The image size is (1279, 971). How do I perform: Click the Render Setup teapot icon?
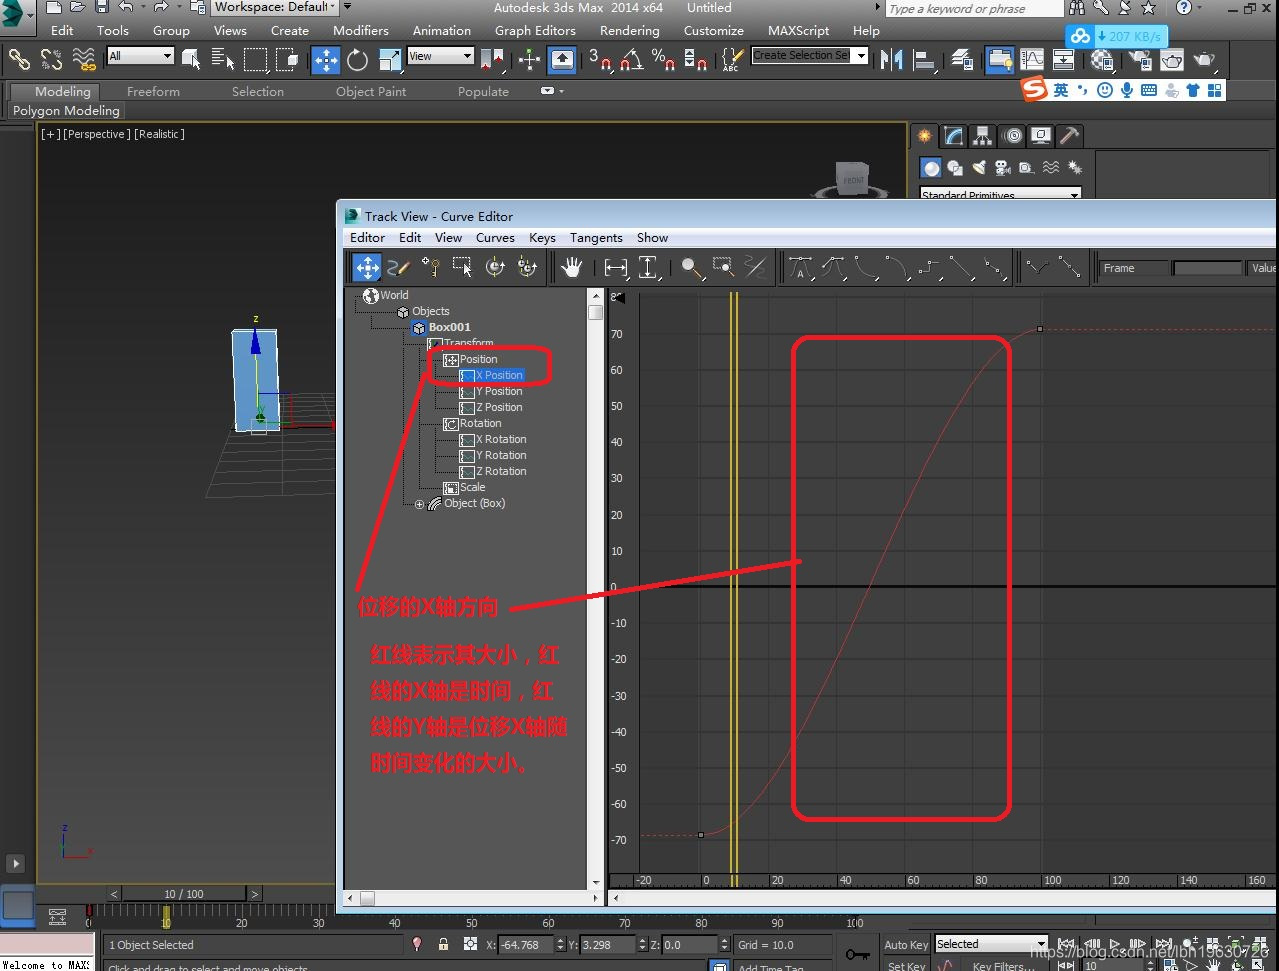[1139, 60]
